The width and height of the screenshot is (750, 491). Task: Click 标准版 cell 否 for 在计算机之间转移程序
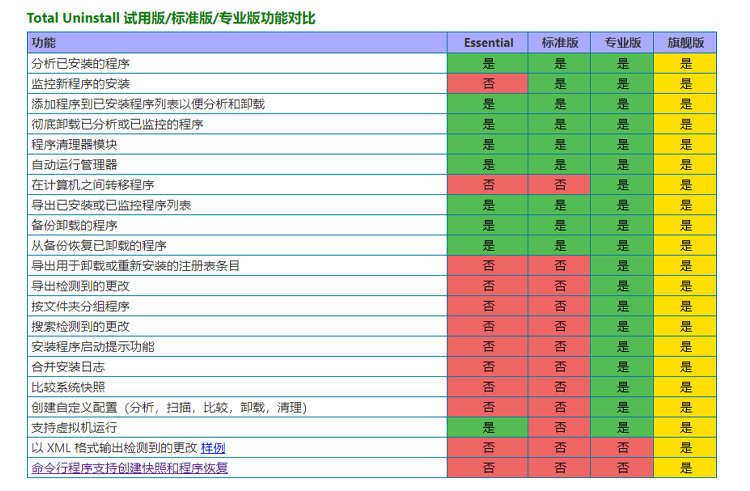(560, 185)
